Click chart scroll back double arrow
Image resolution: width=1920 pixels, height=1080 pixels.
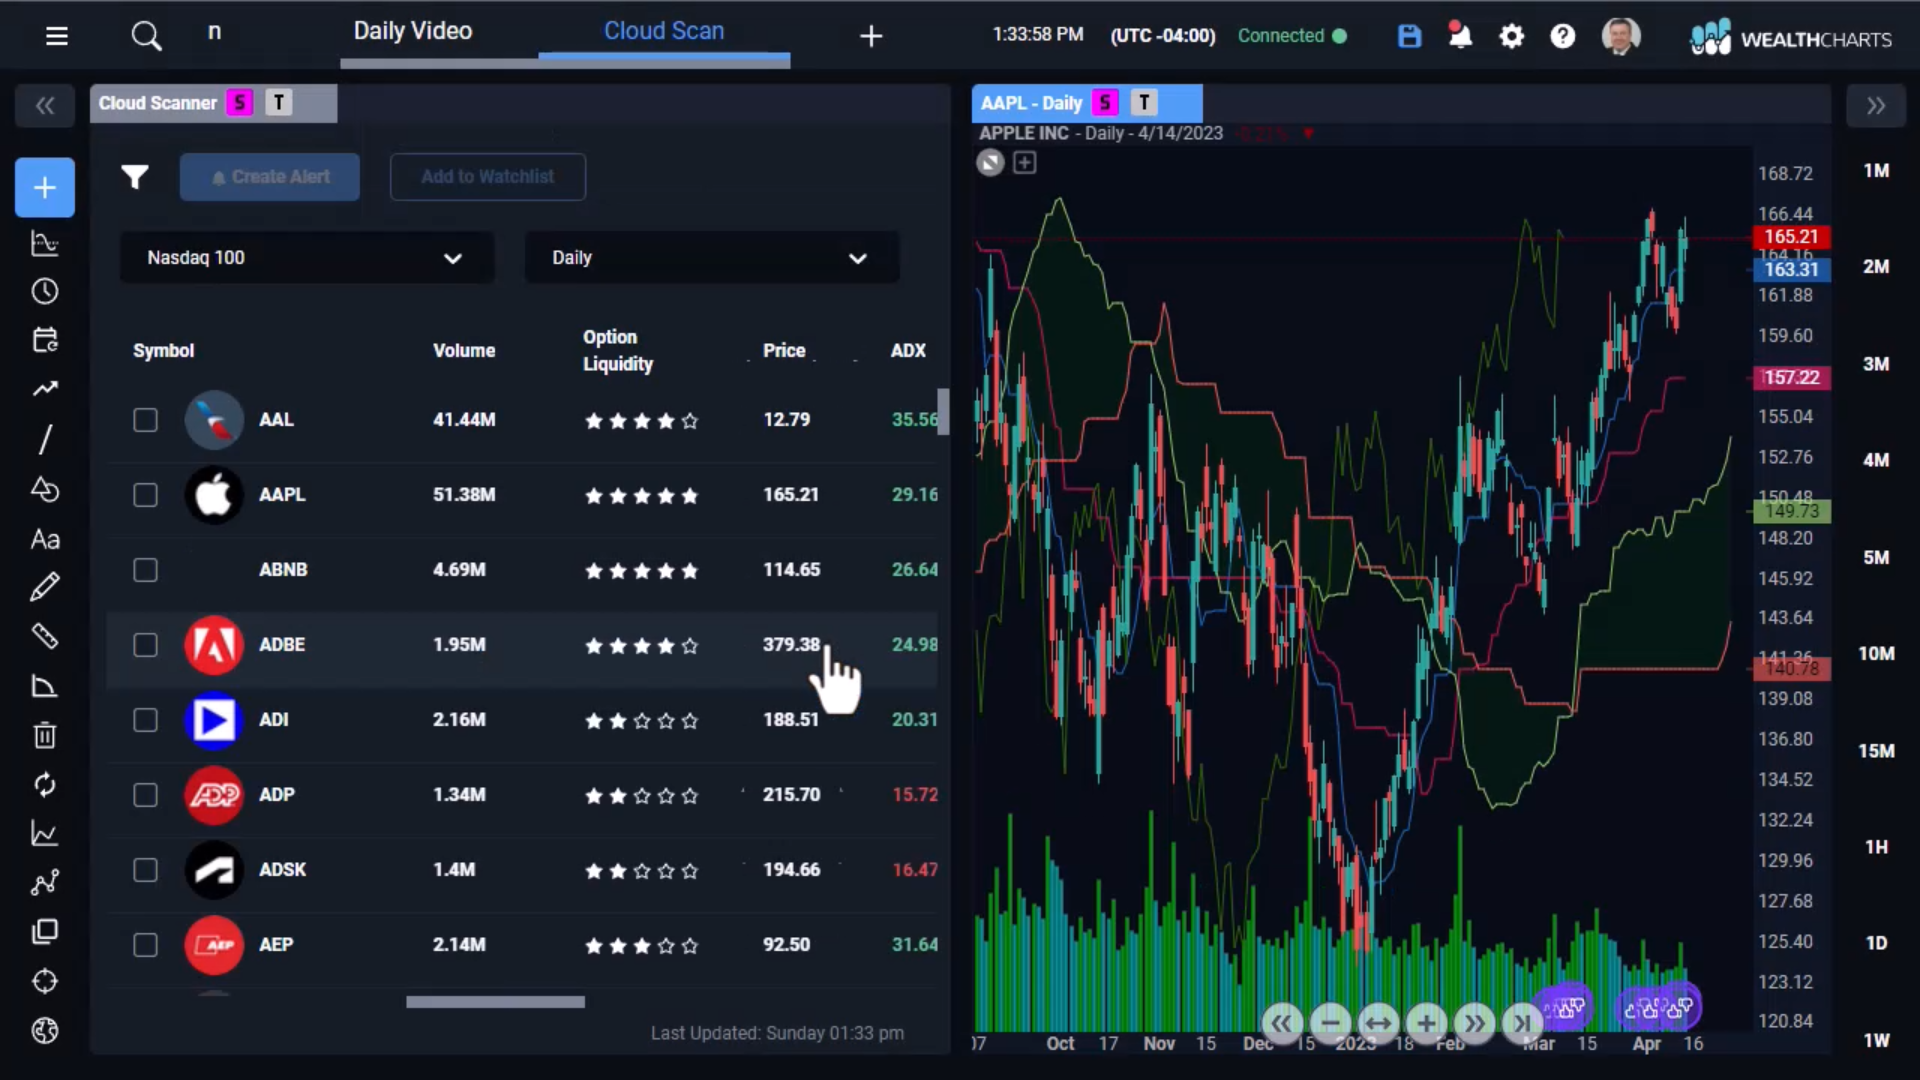1281,1023
